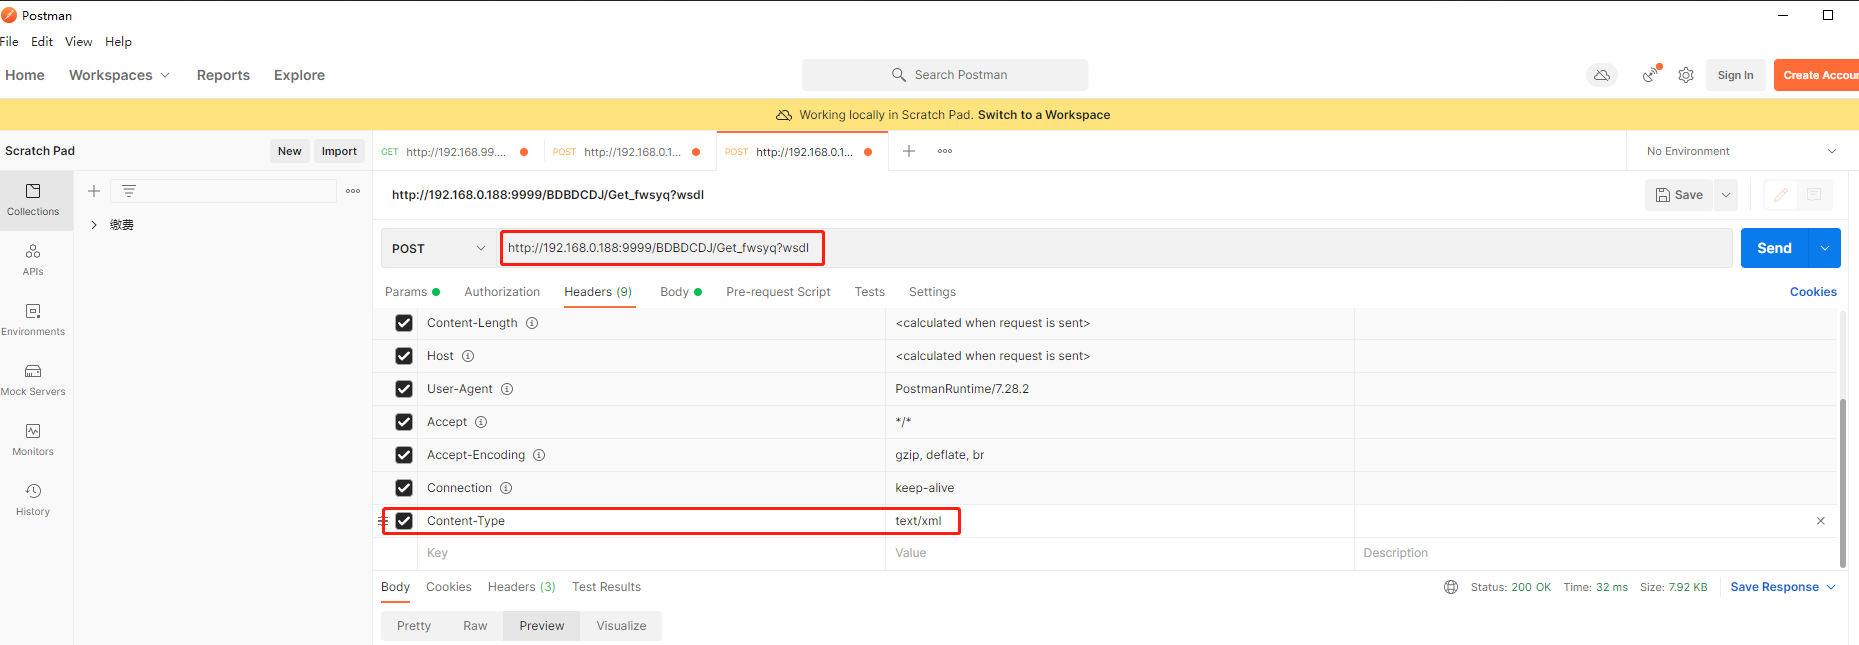The image size is (1859, 645).
Task: Switch to the Params tab
Action: [x=412, y=292]
